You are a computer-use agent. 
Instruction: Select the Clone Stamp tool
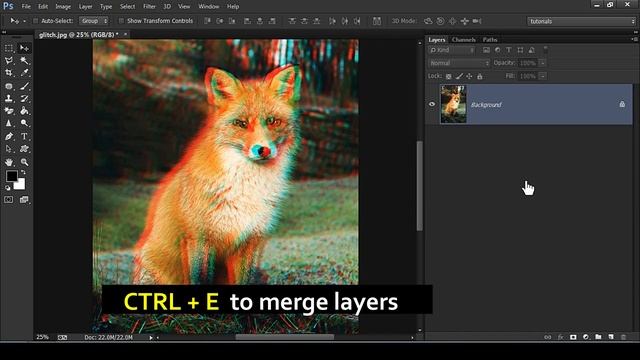[9, 98]
